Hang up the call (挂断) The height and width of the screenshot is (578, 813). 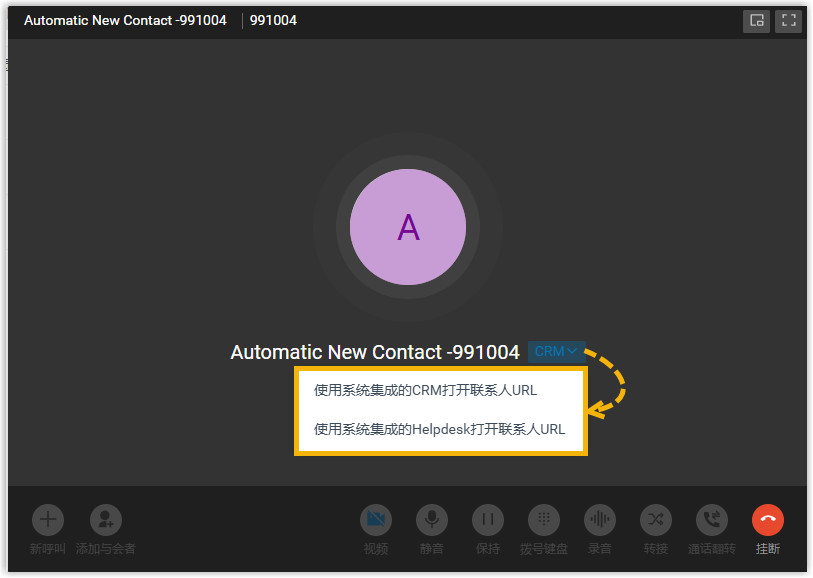pyautogui.click(x=768, y=520)
